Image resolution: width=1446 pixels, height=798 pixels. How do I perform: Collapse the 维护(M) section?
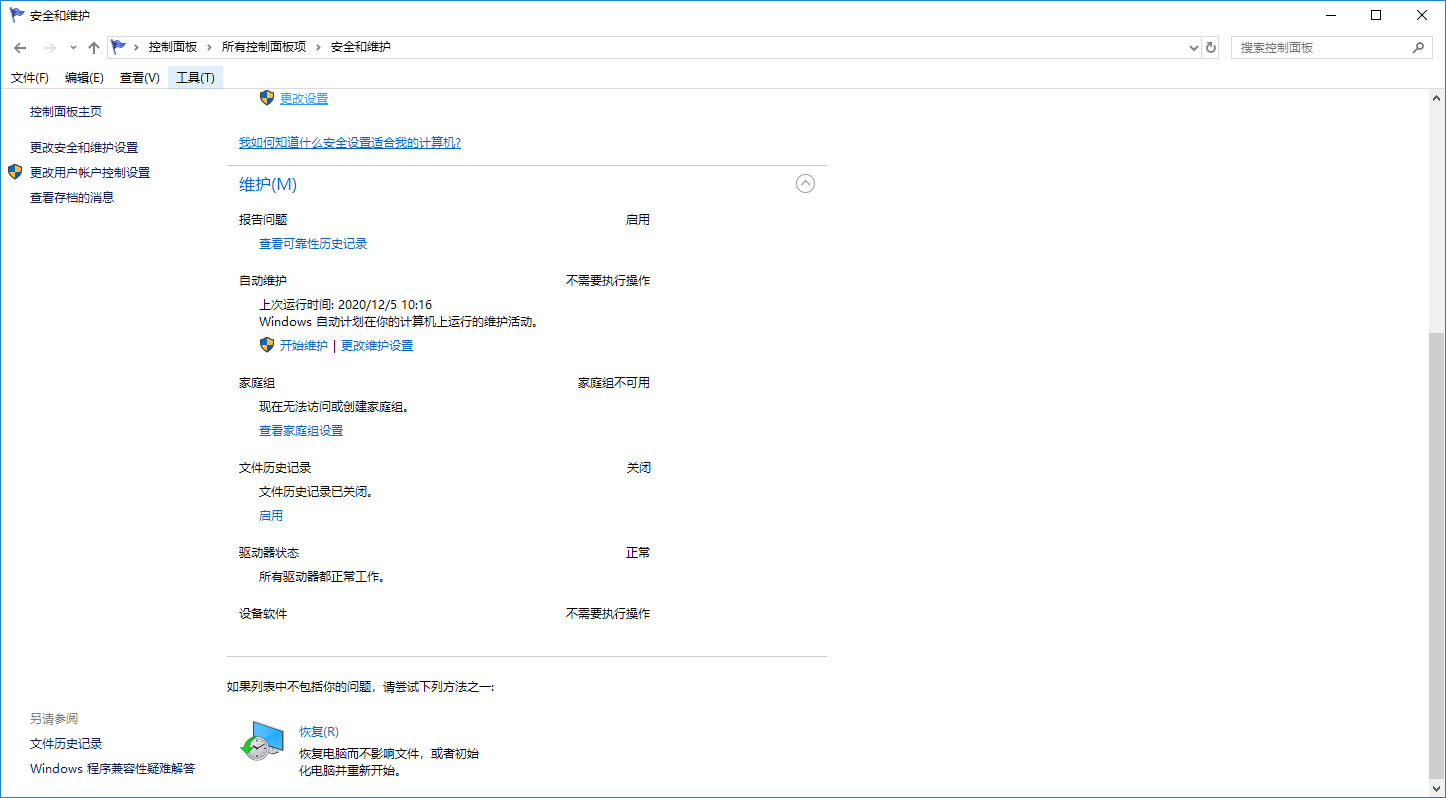[x=805, y=183]
